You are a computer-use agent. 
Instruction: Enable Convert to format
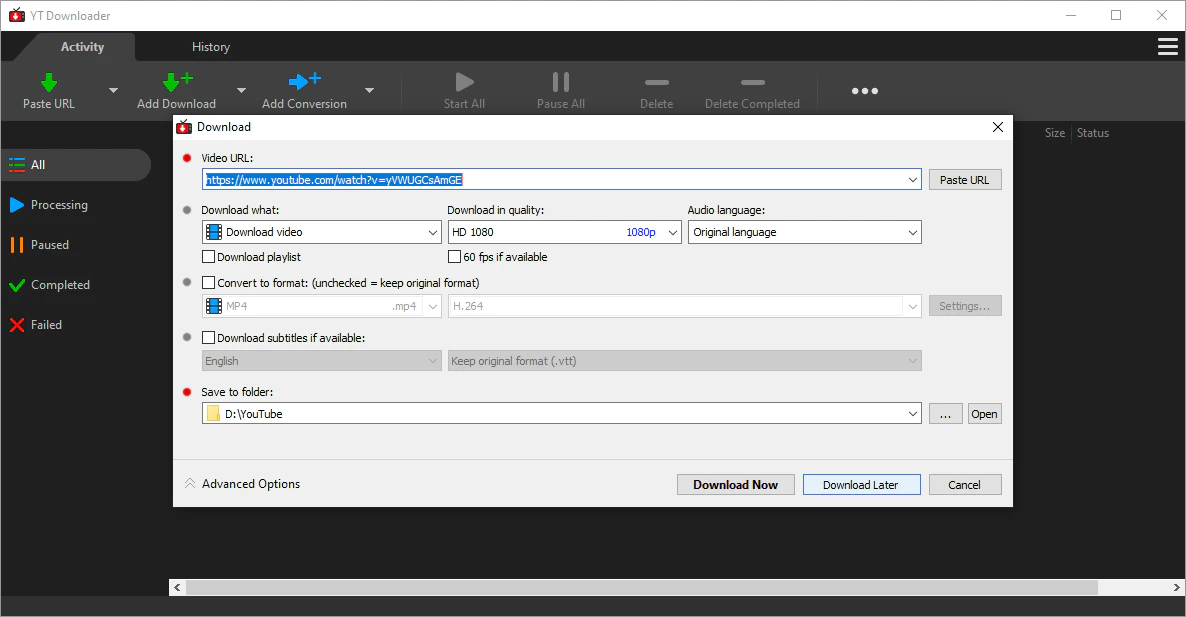click(209, 282)
